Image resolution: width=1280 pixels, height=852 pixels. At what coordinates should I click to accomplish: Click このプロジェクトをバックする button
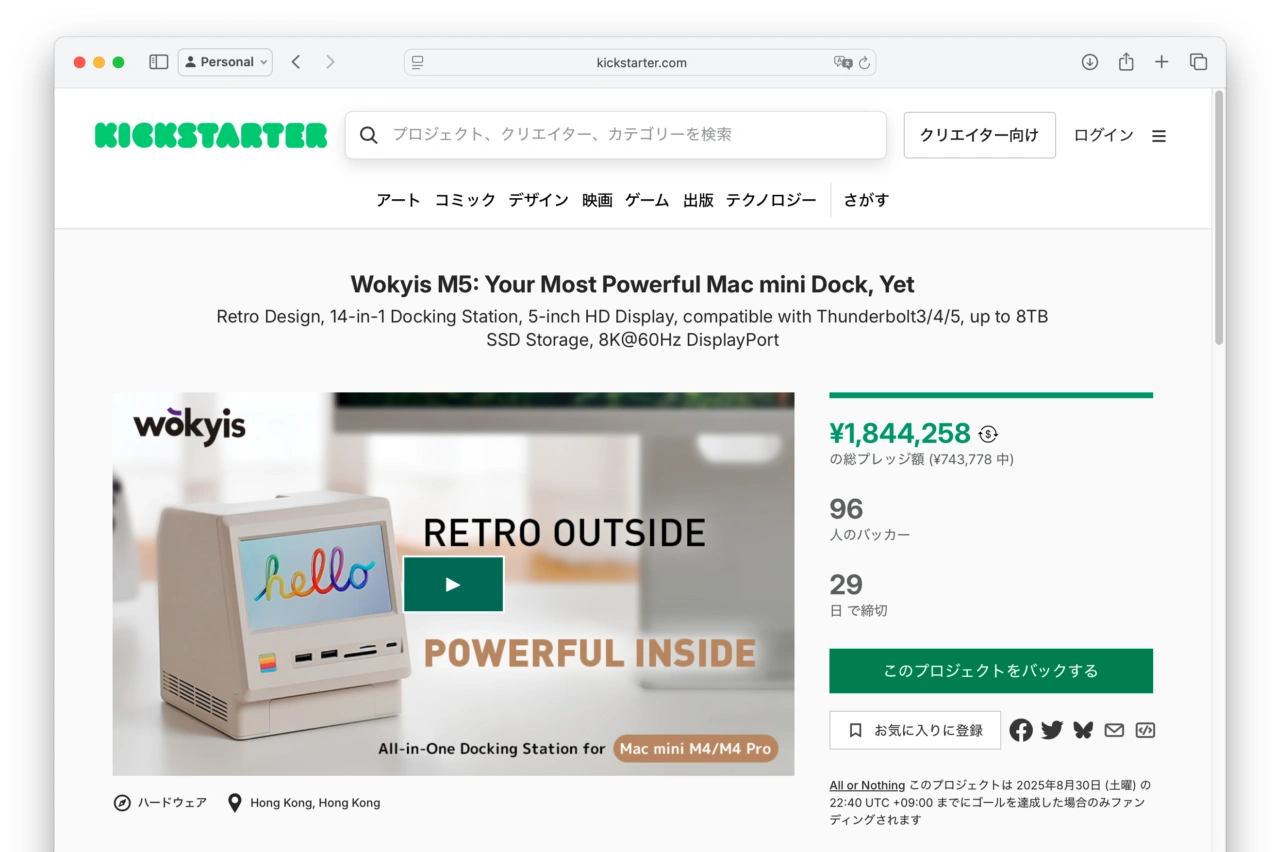pyautogui.click(x=991, y=671)
